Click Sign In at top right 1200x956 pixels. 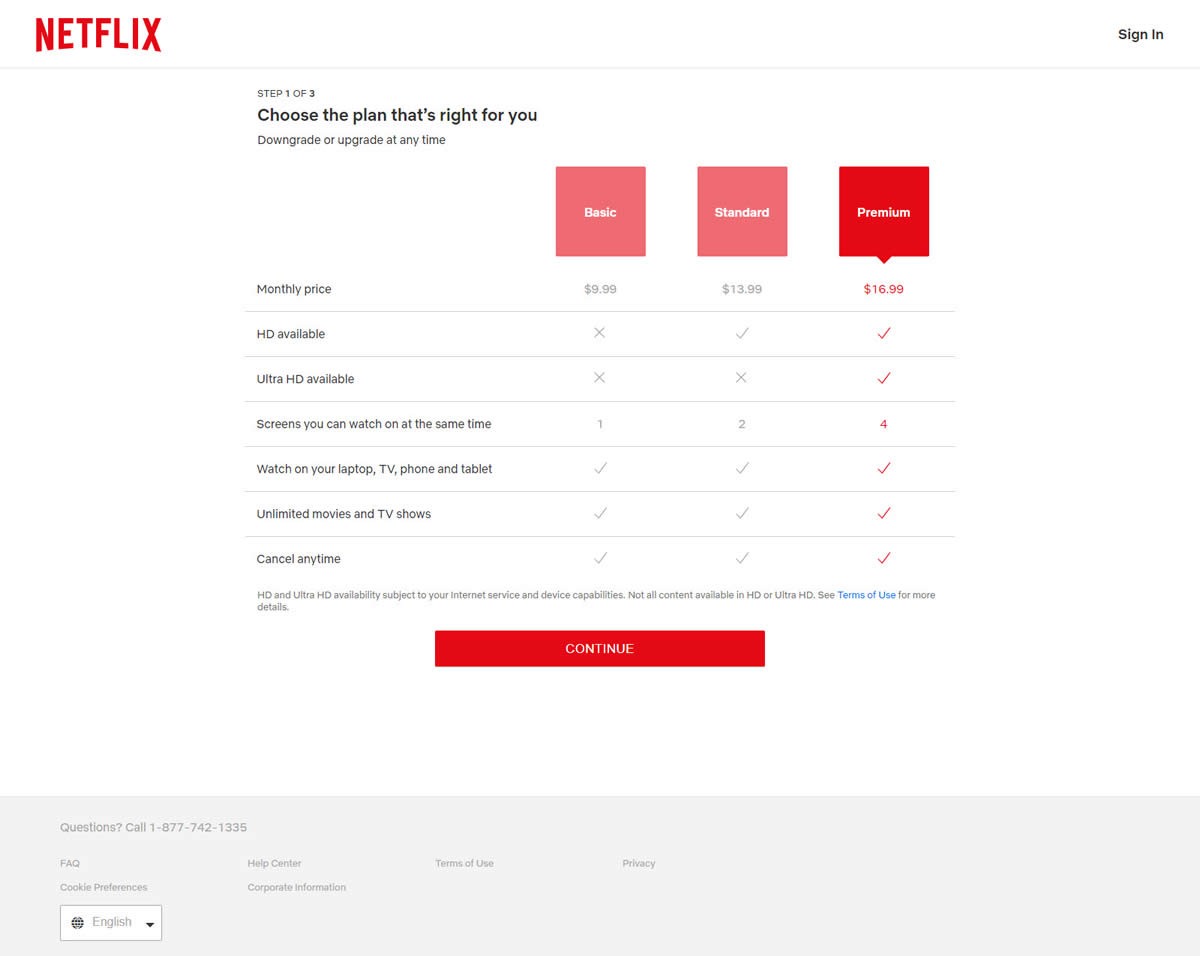click(x=1140, y=35)
